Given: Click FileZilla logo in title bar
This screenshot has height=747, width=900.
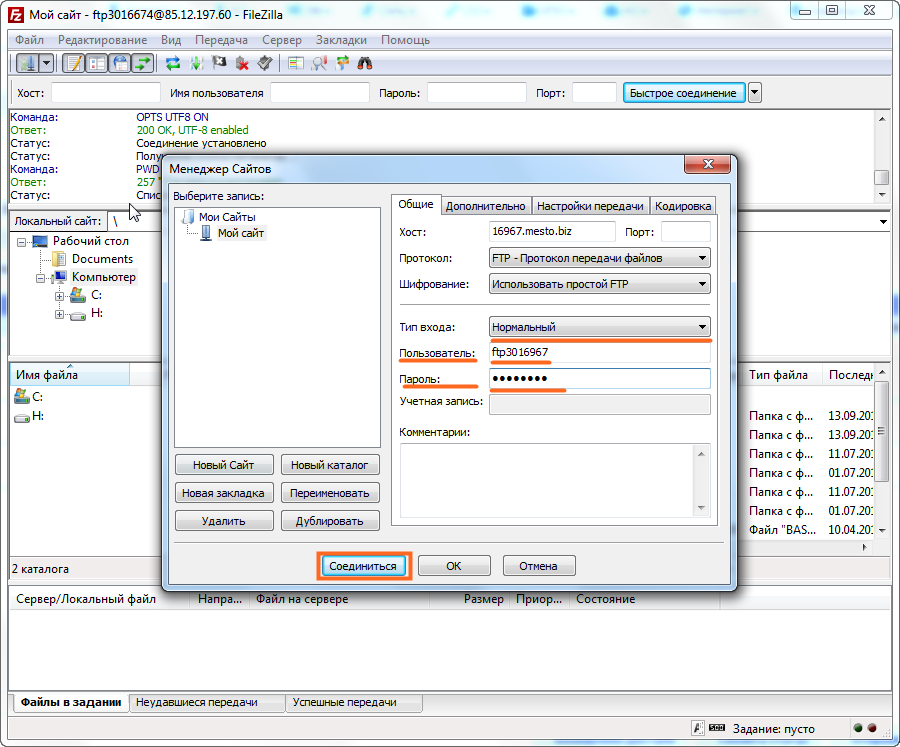Looking at the screenshot, I should click(16, 15).
